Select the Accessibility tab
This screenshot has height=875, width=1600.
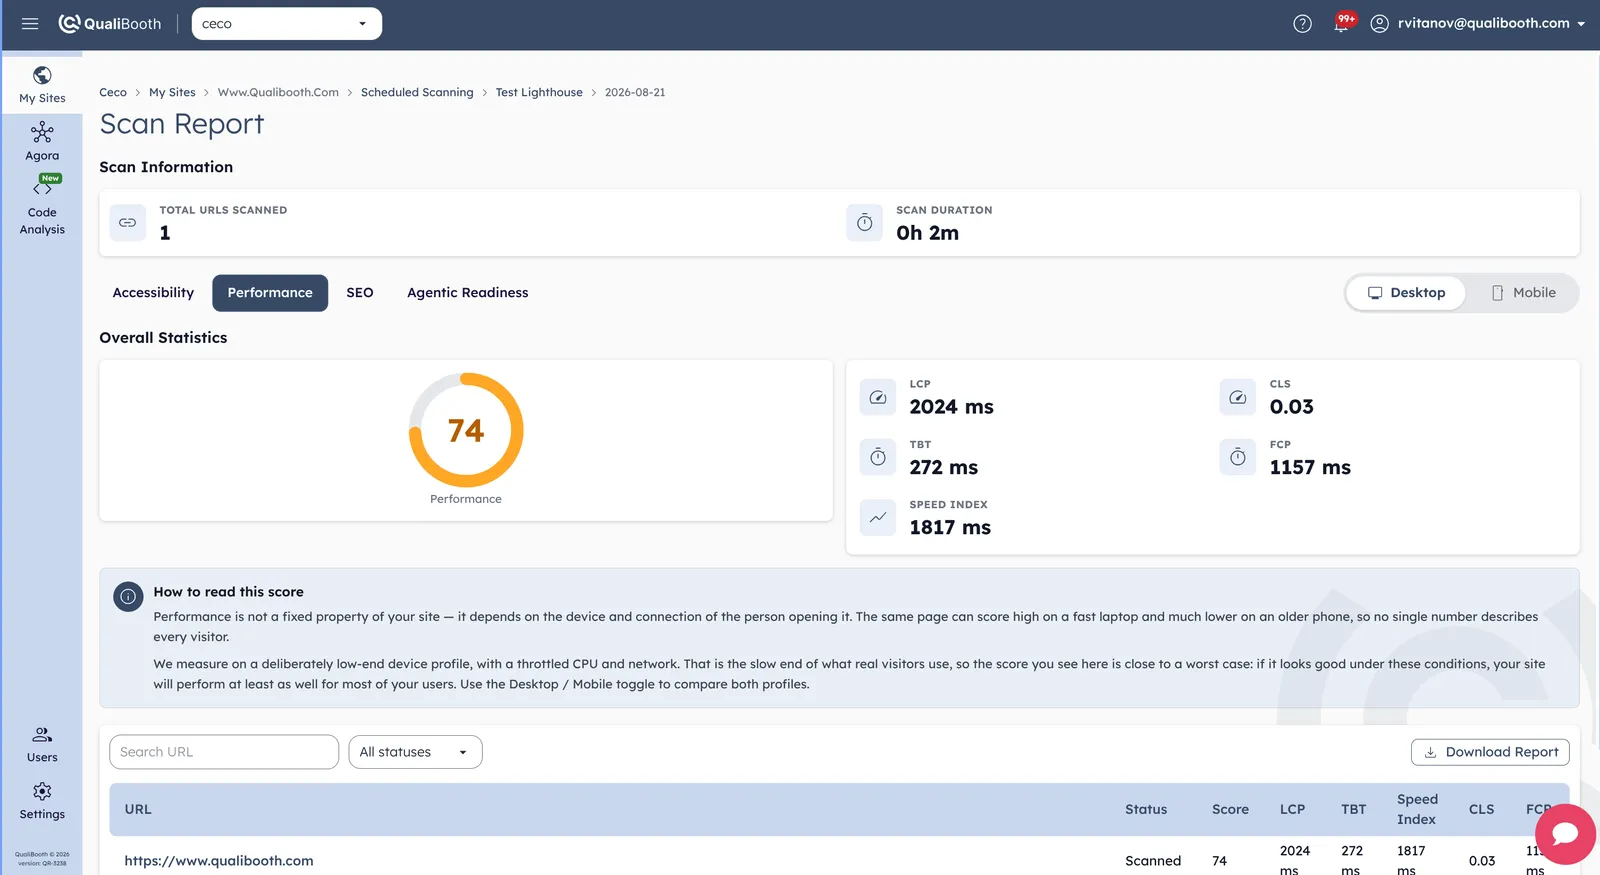click(153, 293)
